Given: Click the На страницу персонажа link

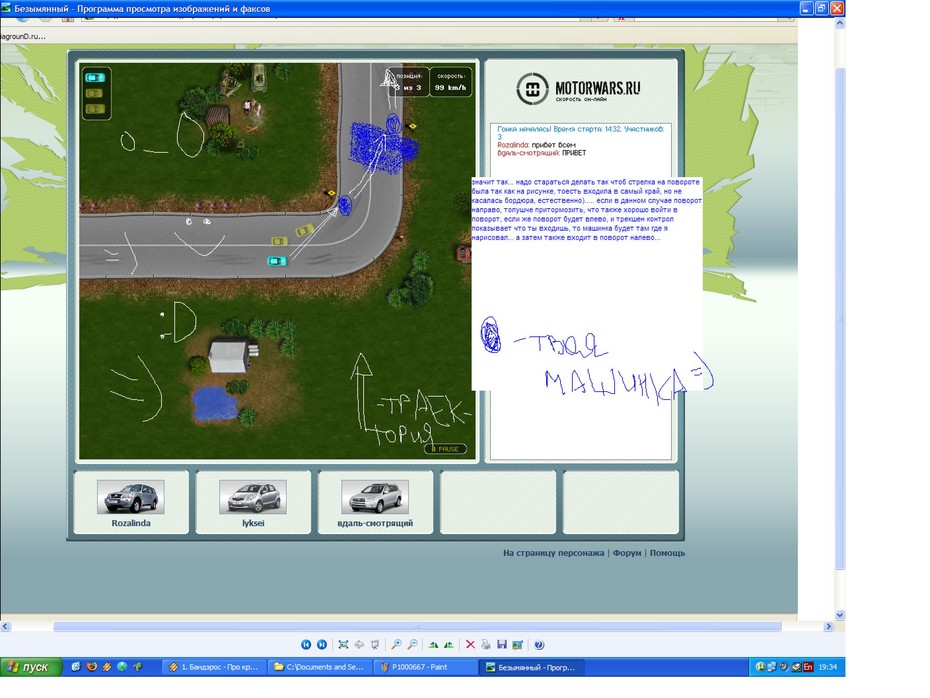Looking at the screenshot, I should point(553,553).
